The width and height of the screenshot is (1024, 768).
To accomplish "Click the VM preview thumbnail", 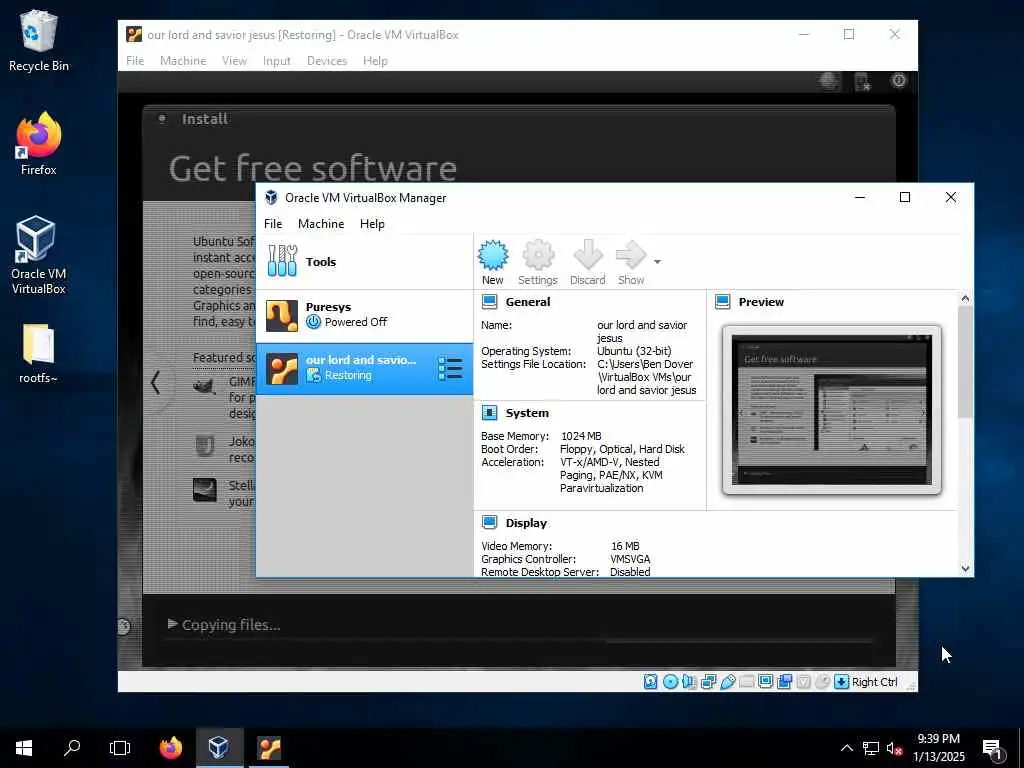I will pos(831,409).
